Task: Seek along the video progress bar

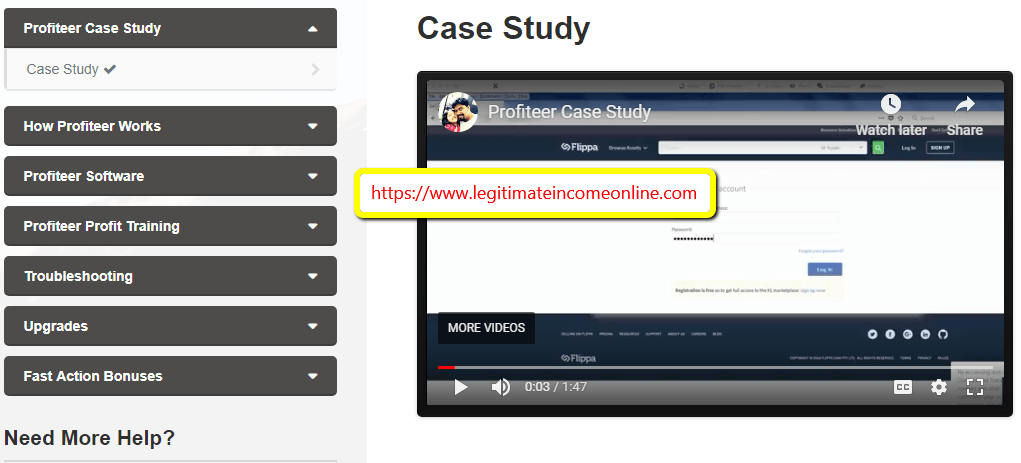Action: pos(715,368)
